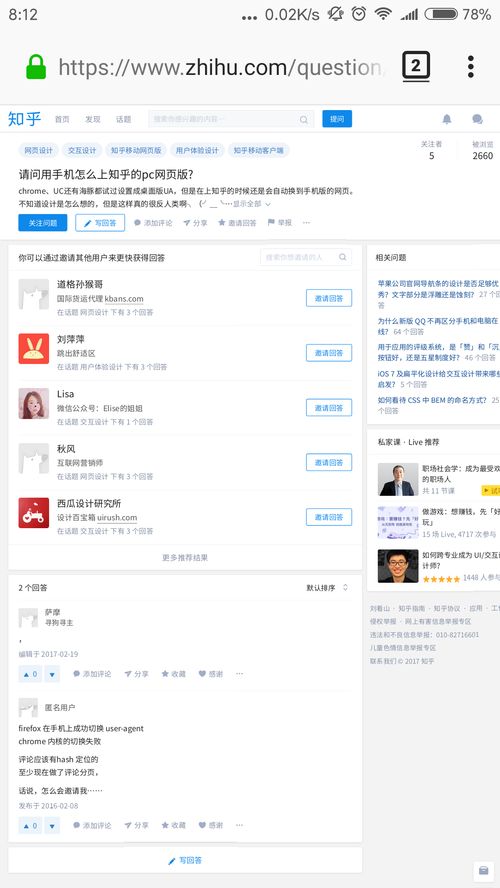Expand 更多推荐结果 in invite list
The width and height of the screenshot is (500, 888).
[x=185, y=557]
